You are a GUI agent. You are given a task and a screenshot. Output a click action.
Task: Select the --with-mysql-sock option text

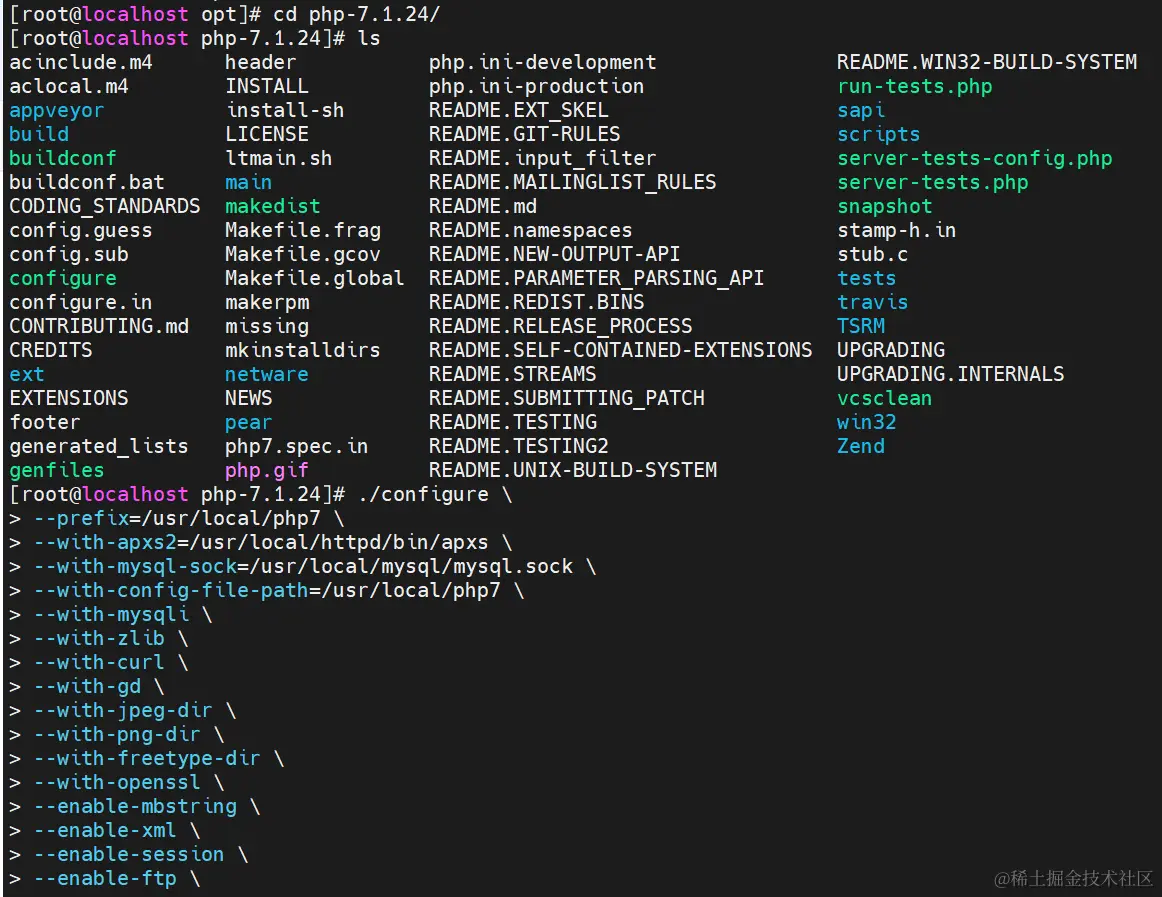coord(135,566)
